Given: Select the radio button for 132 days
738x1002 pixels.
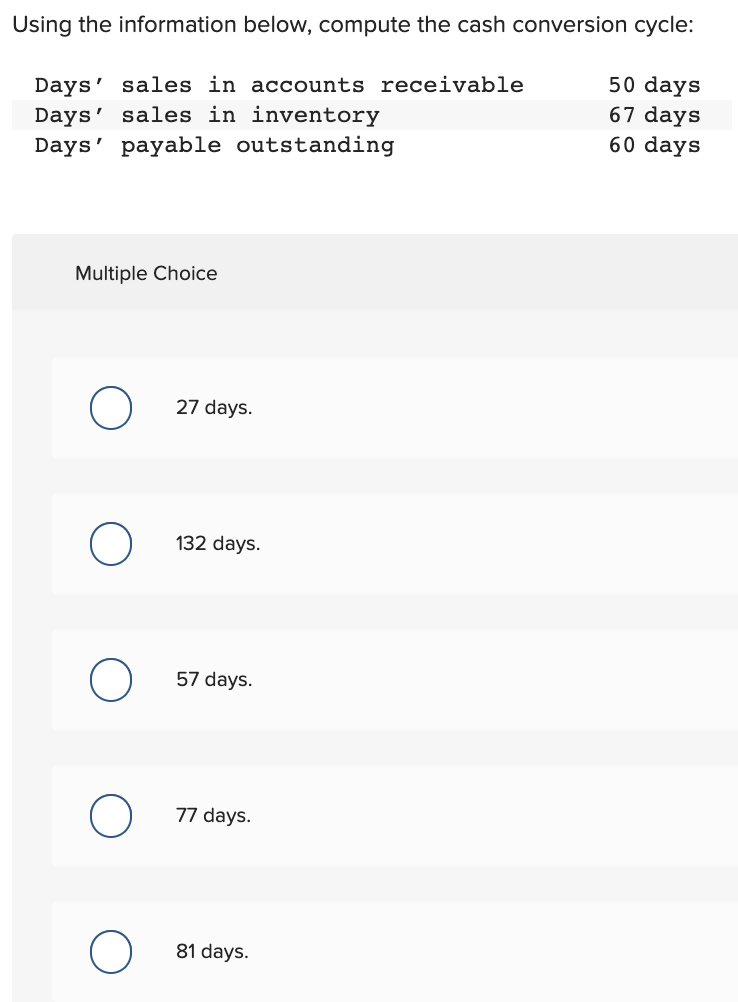Looking at the screenshot, I should pyautogui.click(x=110, y=544).
